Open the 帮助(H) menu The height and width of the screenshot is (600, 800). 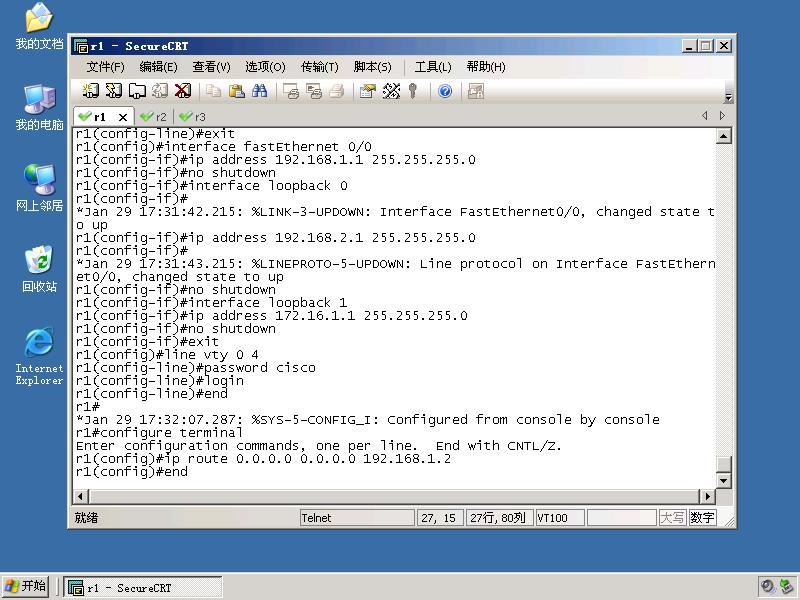486,67
